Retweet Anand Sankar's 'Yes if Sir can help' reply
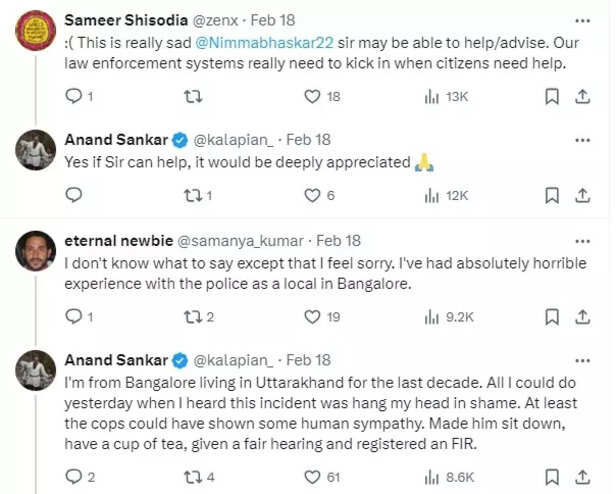This screenshot has height=494, width=616. pos(194,195)
